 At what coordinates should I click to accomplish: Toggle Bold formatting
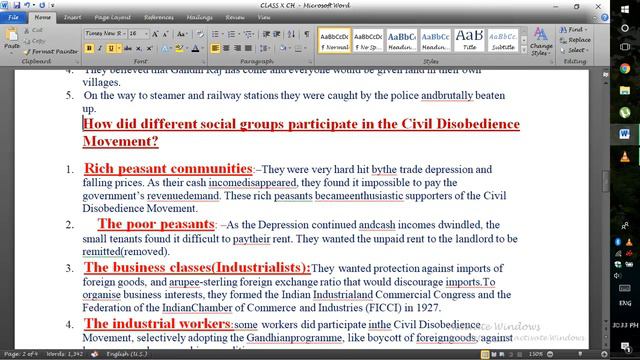pyautogui.click(x=89, y=48)
